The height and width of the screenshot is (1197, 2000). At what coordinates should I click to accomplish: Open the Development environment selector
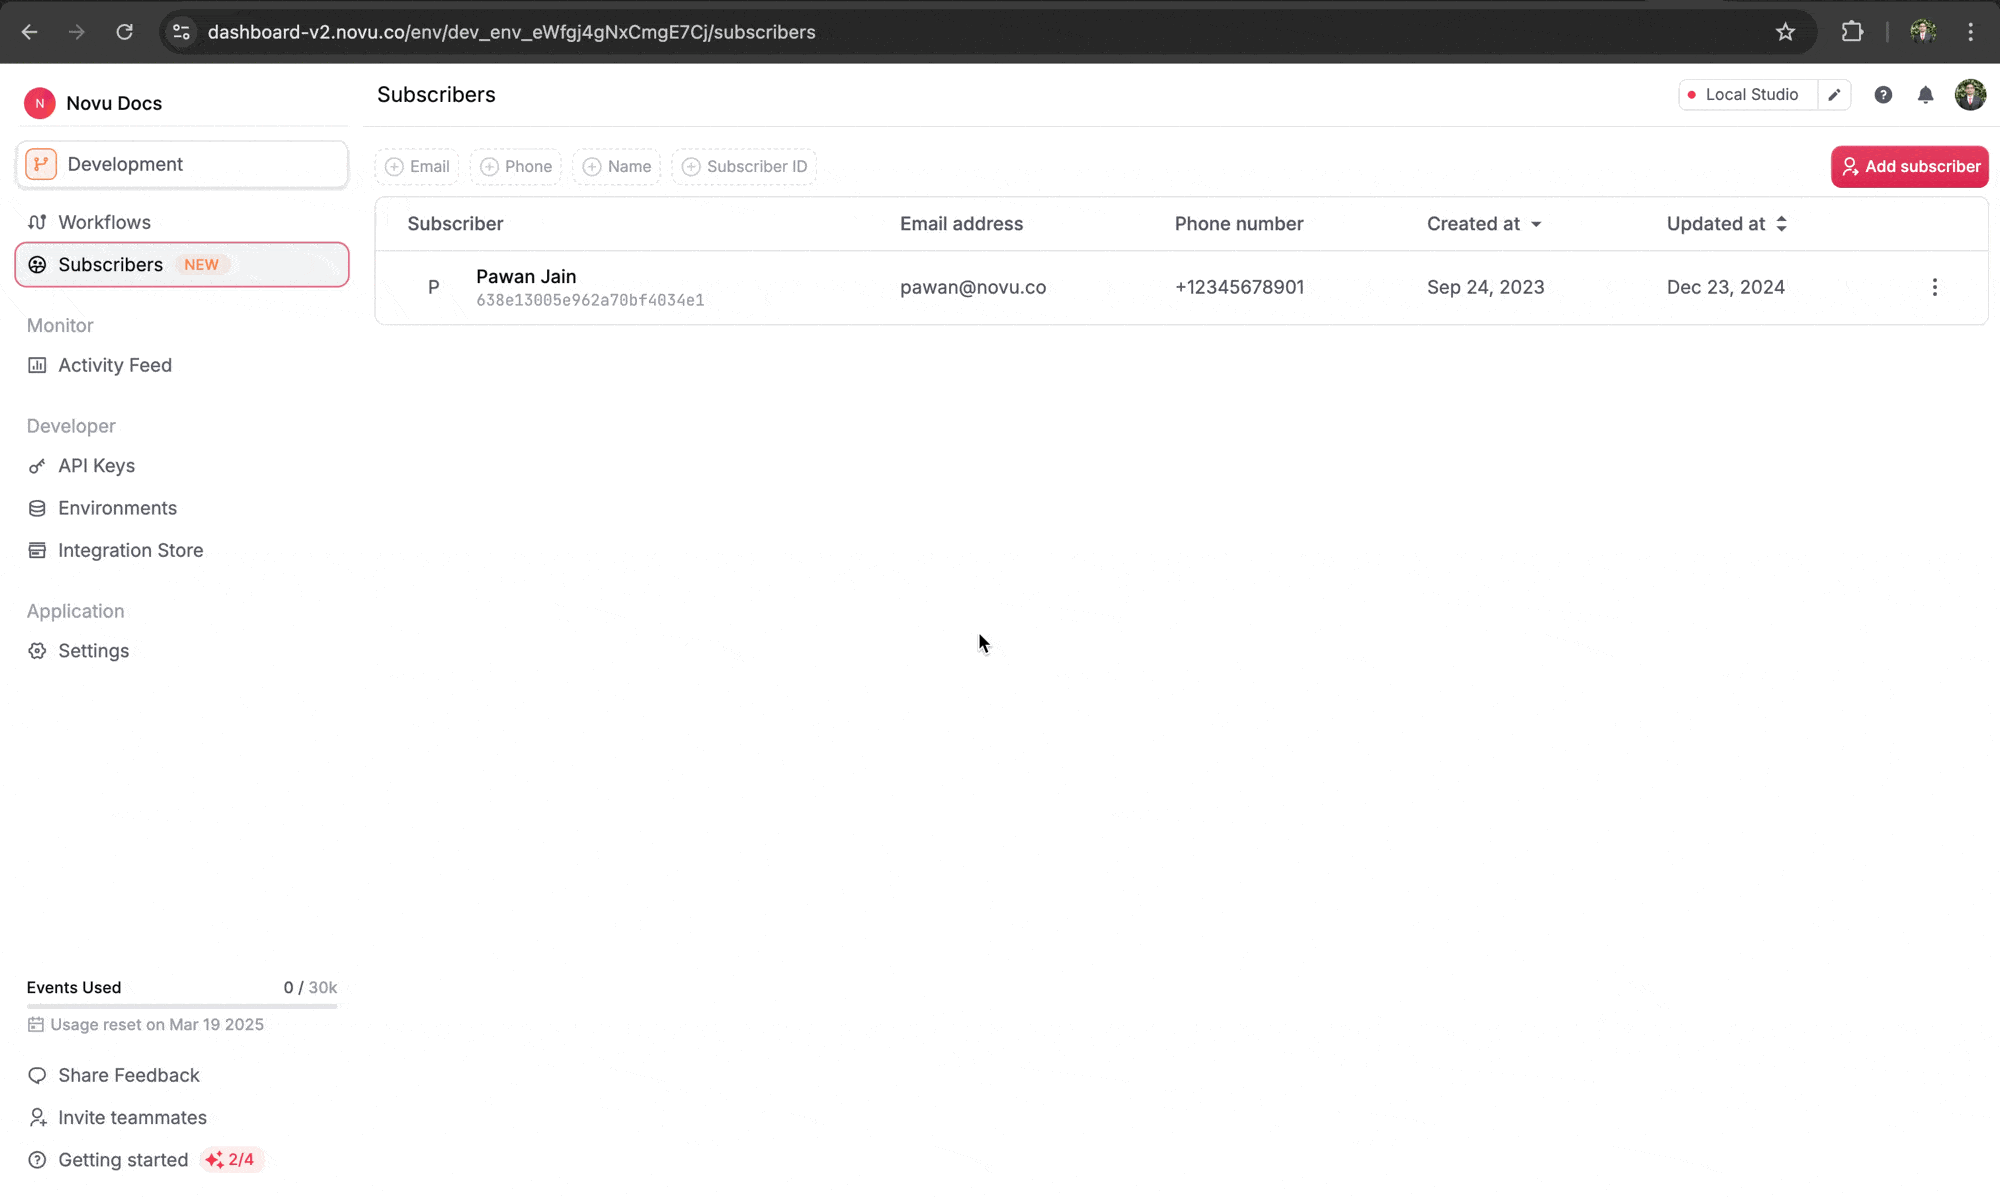pyautogui.click(x=181, y=164)
